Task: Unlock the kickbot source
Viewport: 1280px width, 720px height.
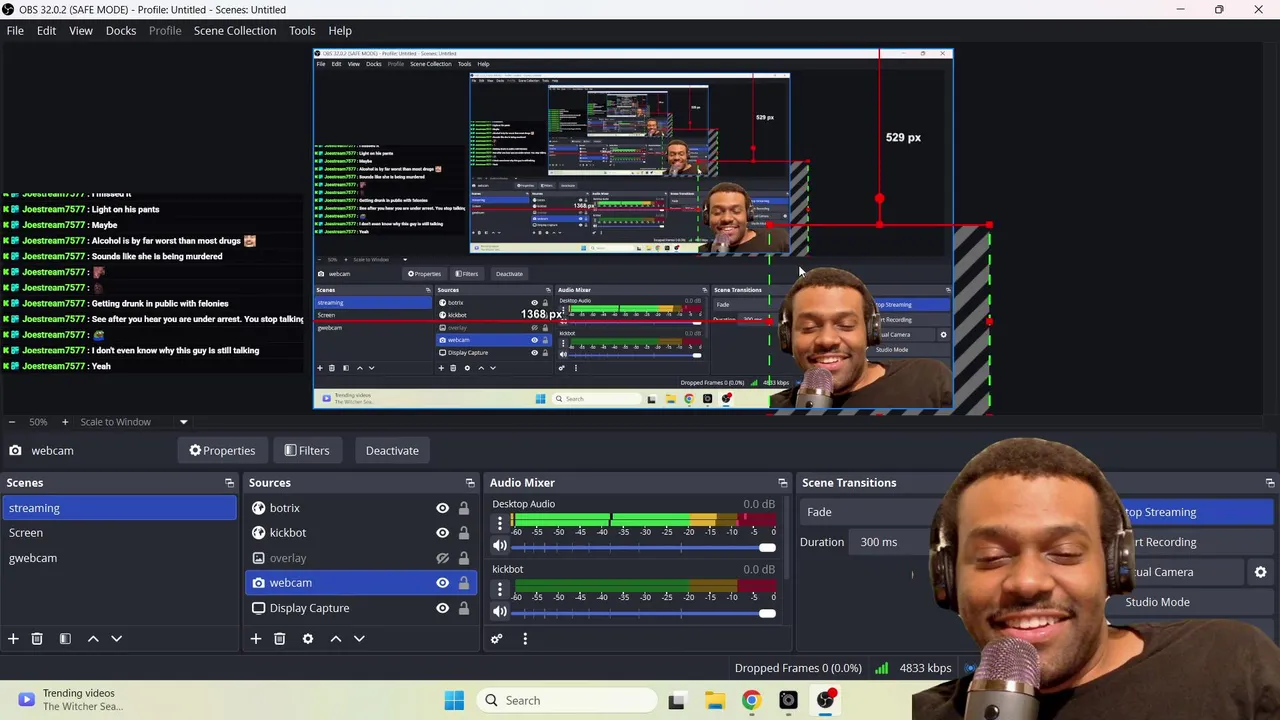Action: (464, 533)
